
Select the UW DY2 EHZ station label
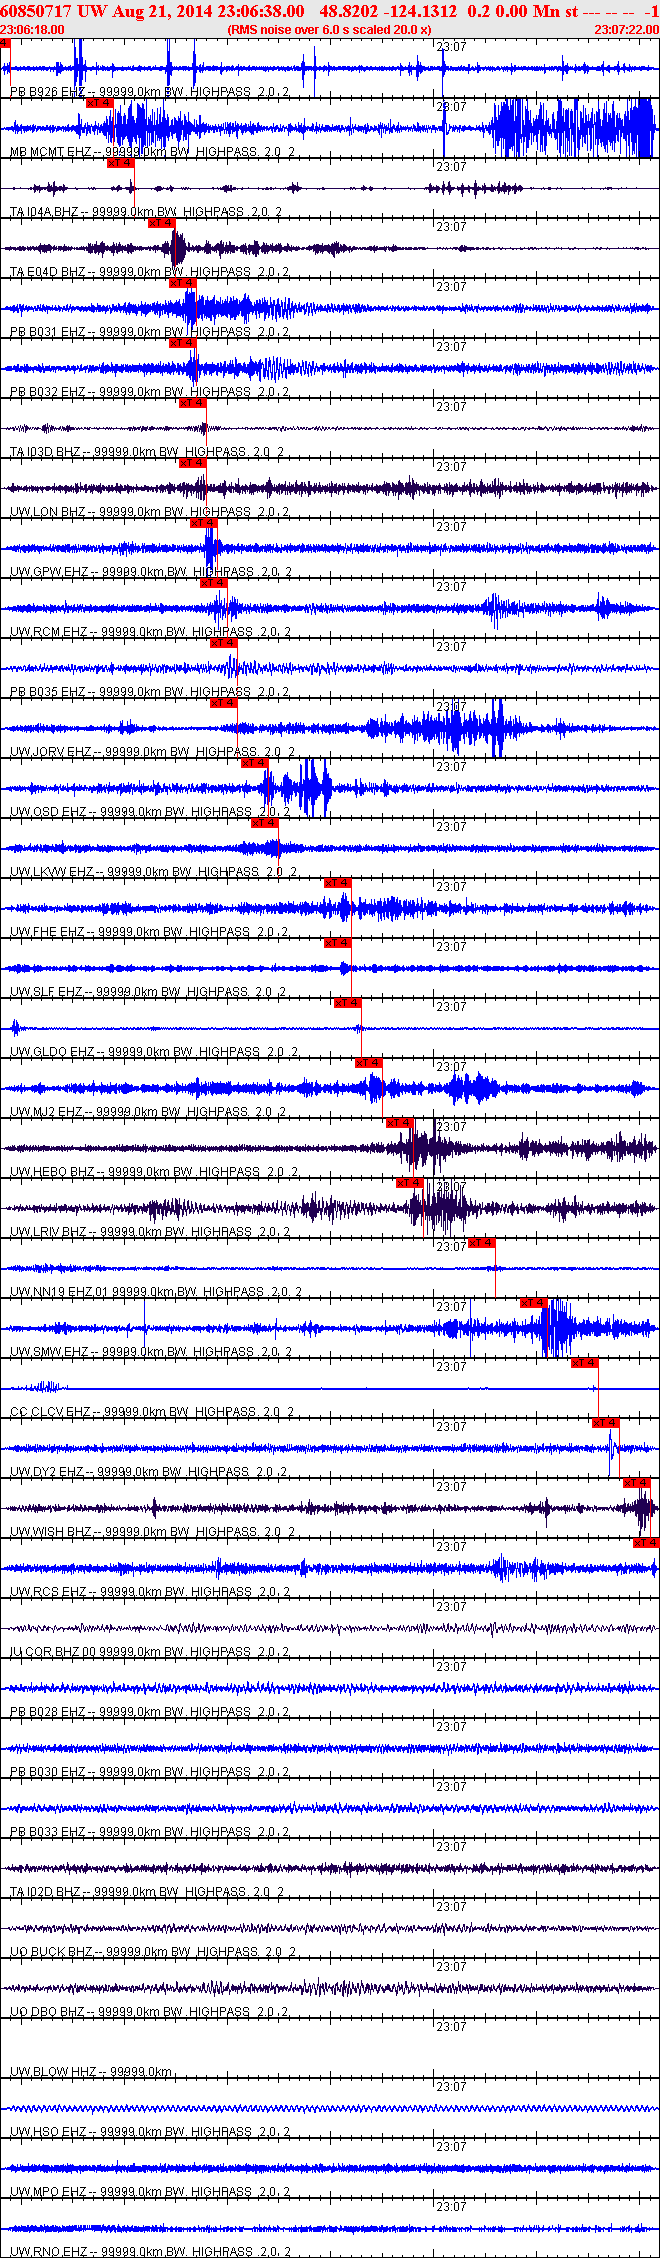(149, 1472)
